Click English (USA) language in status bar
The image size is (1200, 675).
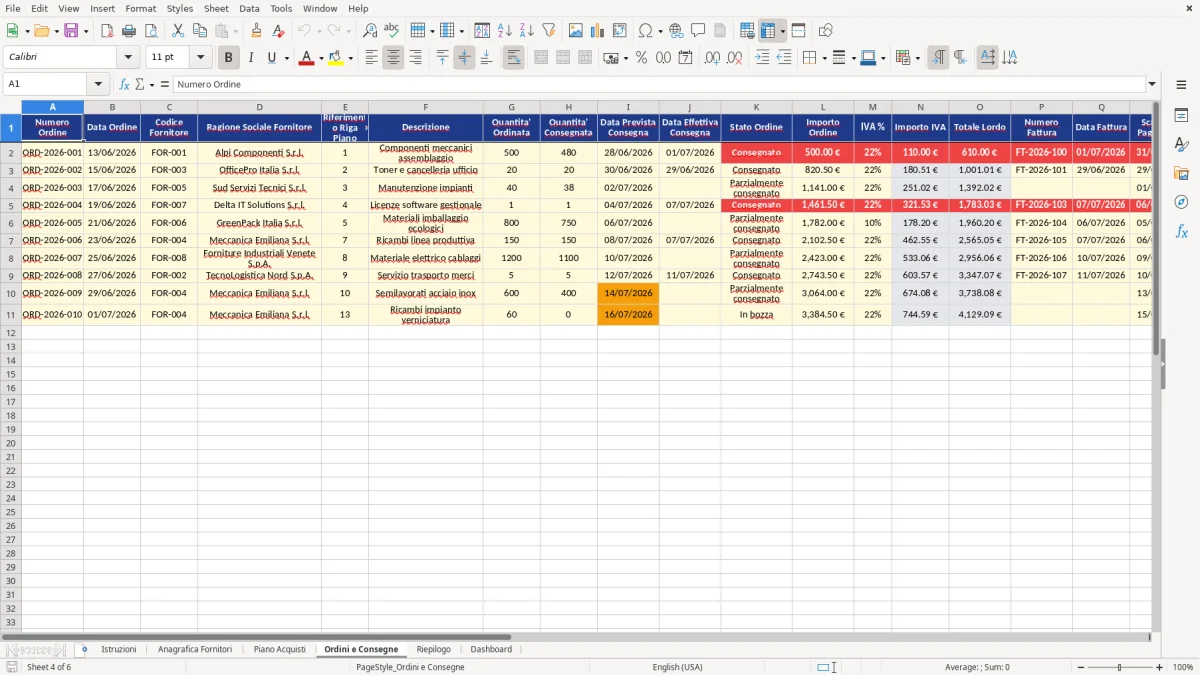(678, 667)
